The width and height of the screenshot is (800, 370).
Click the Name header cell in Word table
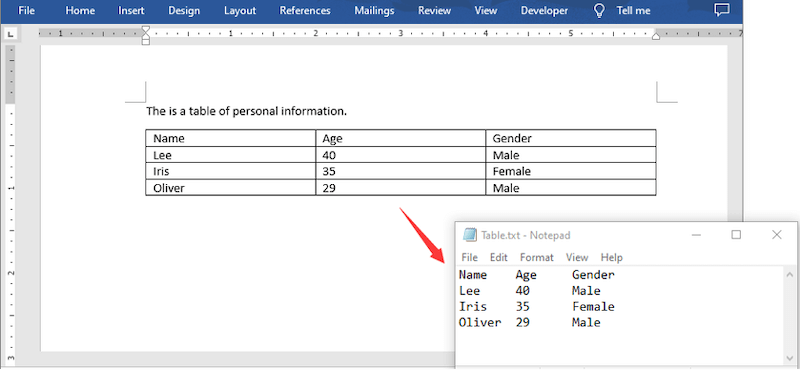(231, 138)
